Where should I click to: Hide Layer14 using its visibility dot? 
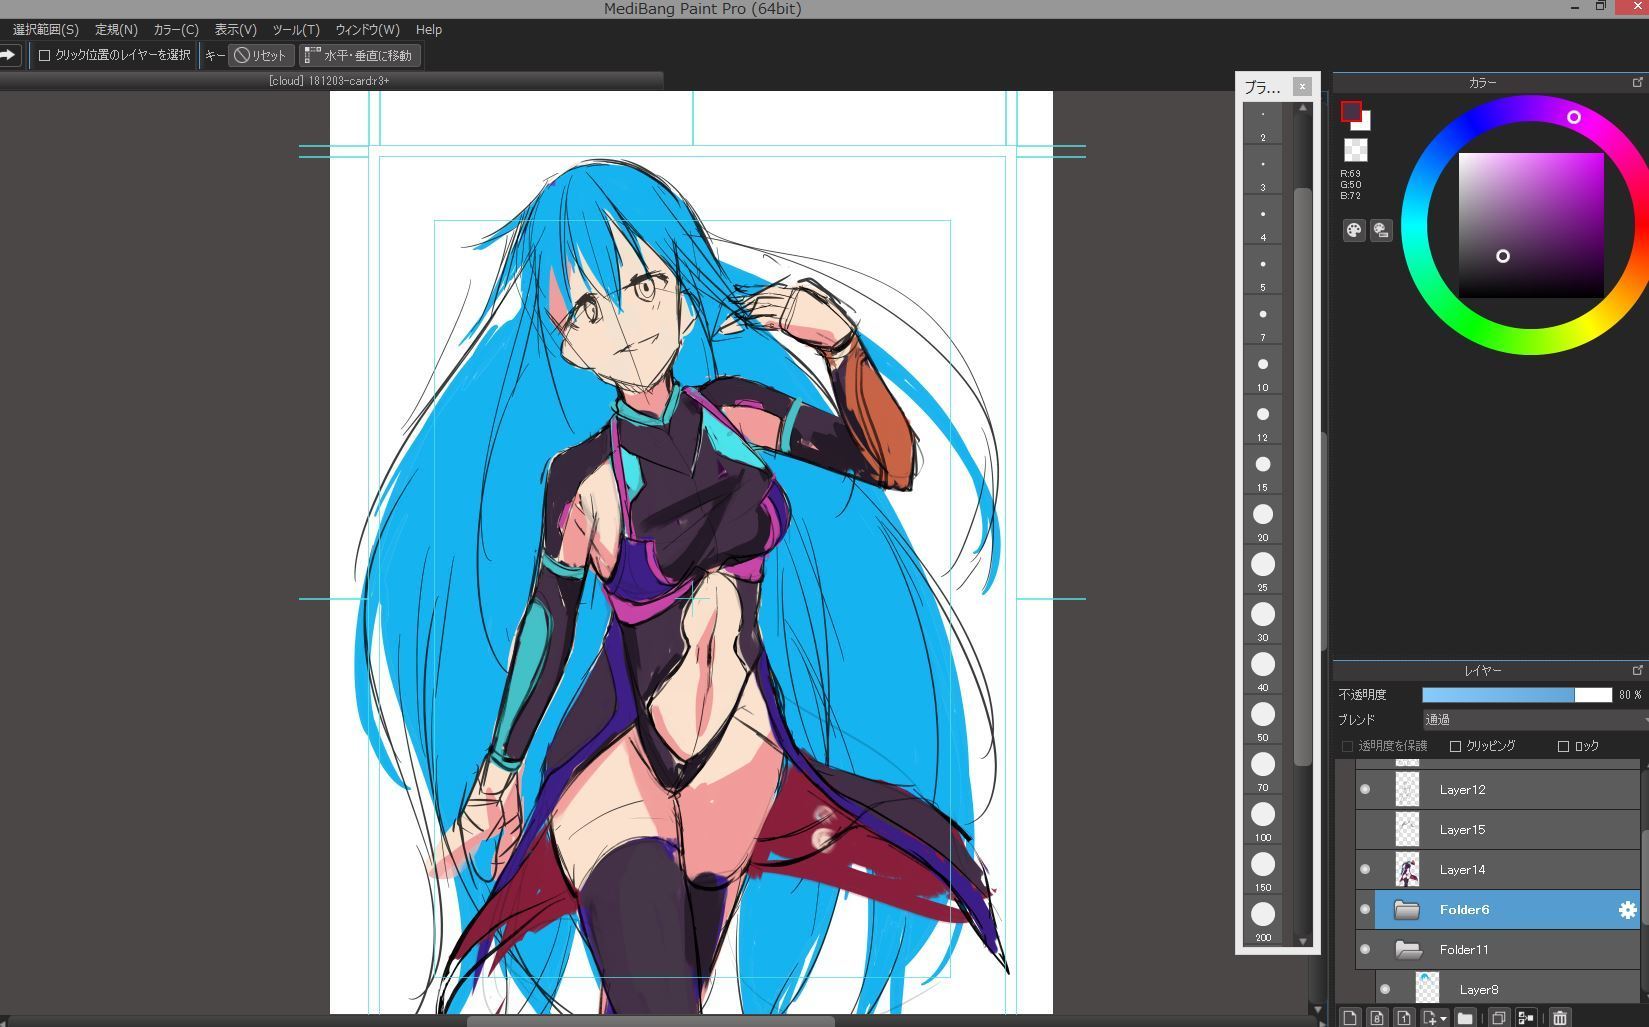click(x=1365, y=870)
